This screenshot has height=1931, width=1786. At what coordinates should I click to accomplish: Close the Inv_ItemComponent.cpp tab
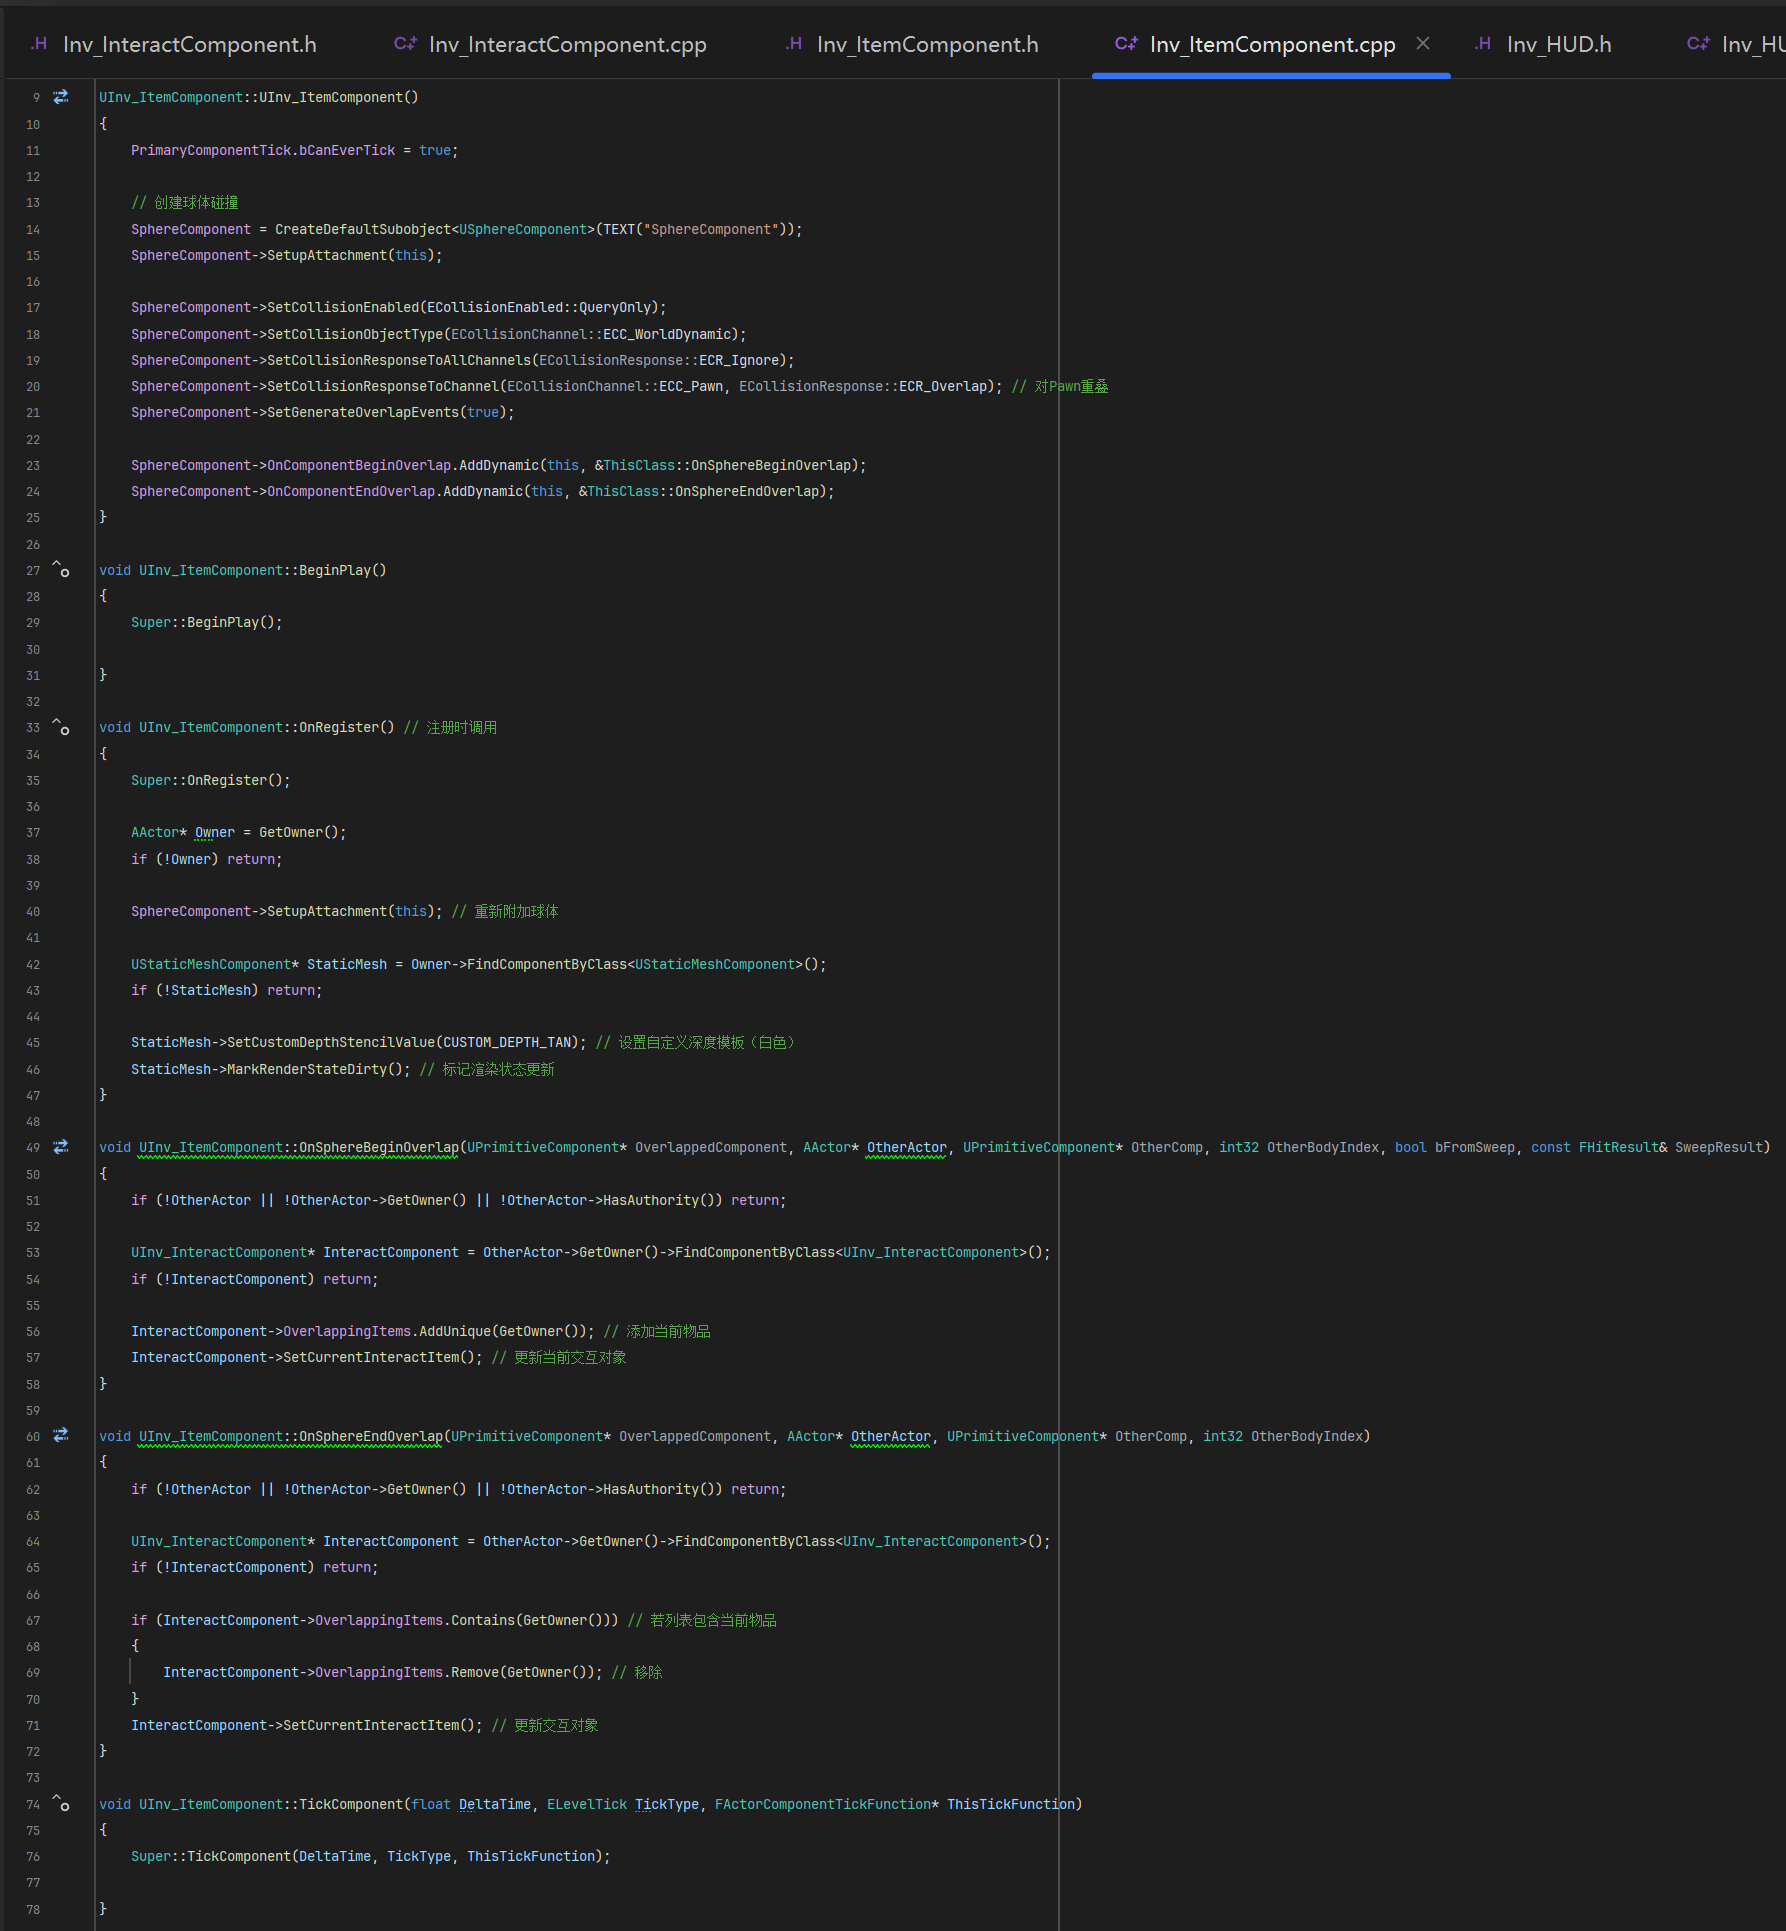pyautogui.click(x=1423, y=44)
